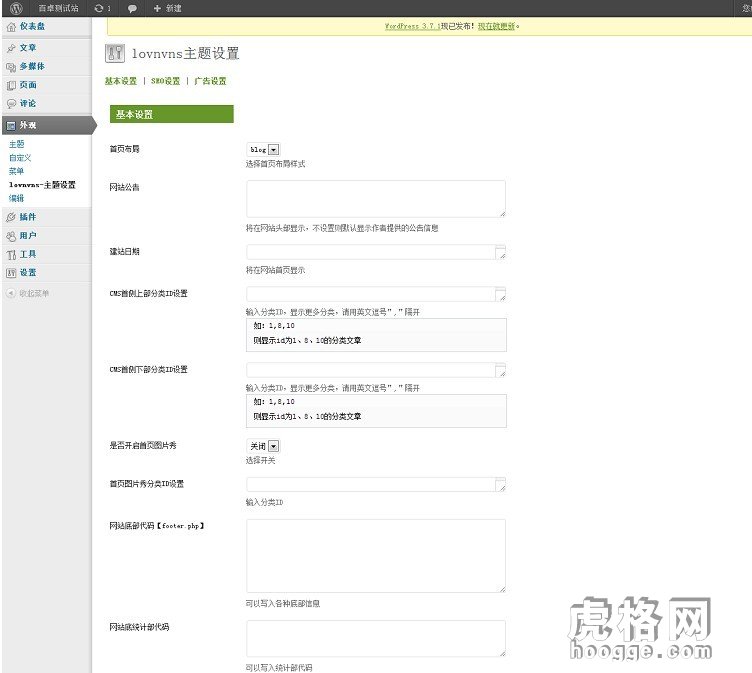
Task: Open the 自定义 submenu link
Action: pos(20,158)
